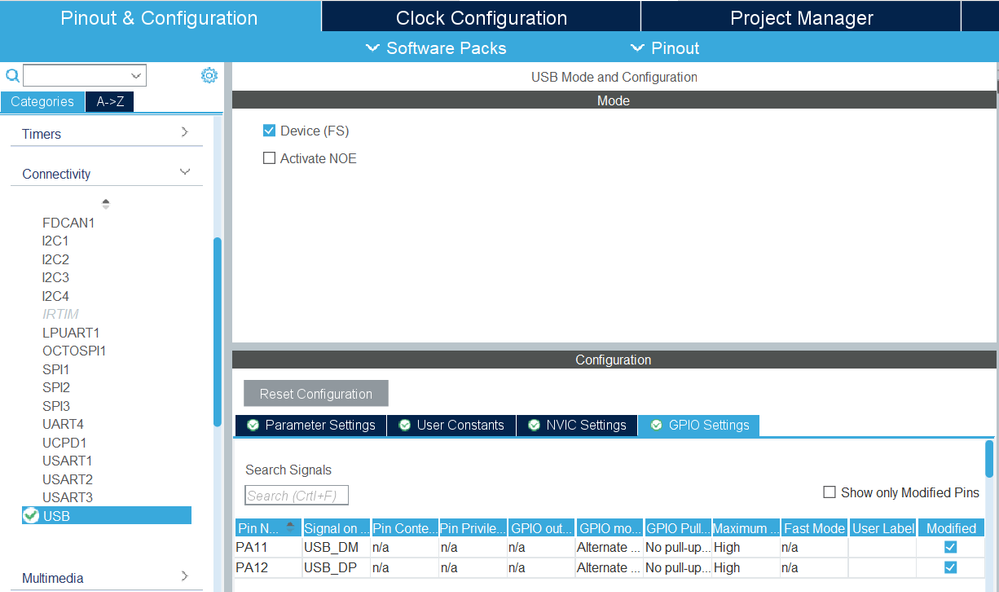Select OCTOSPI1 in the peripheral list

click(x=74, y=350)
